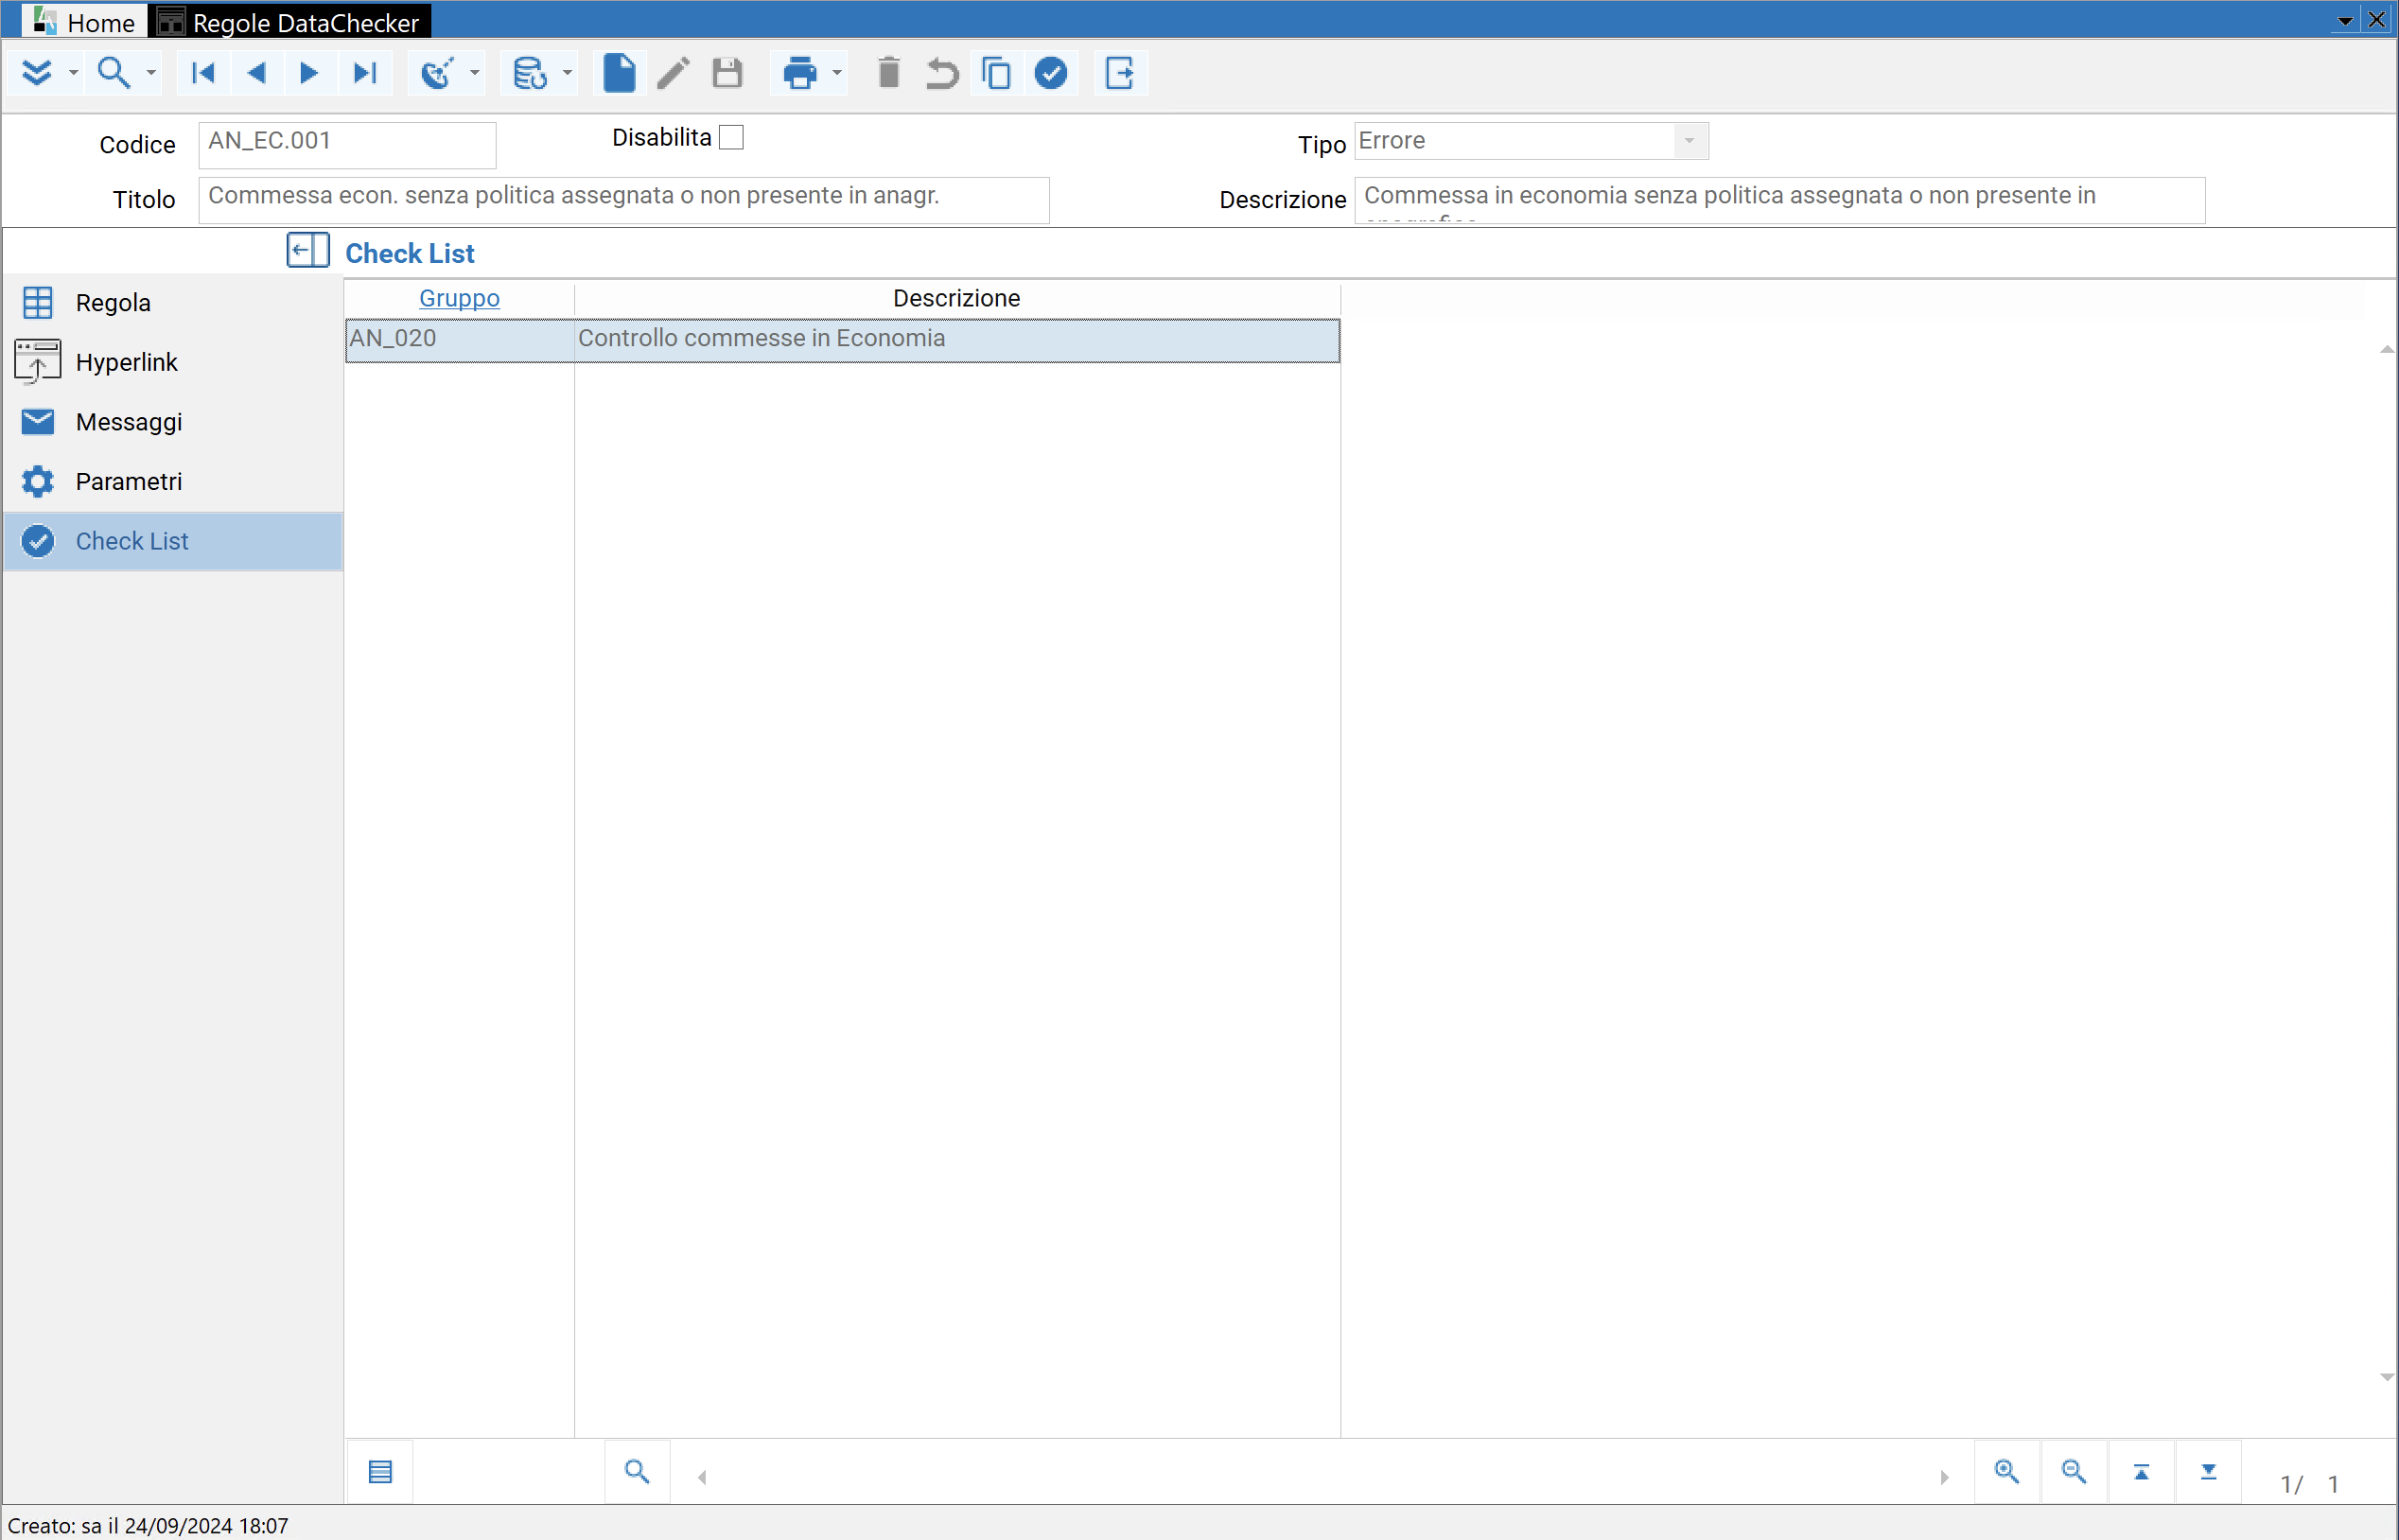Click the undo arrow icon

click(942, 73)
